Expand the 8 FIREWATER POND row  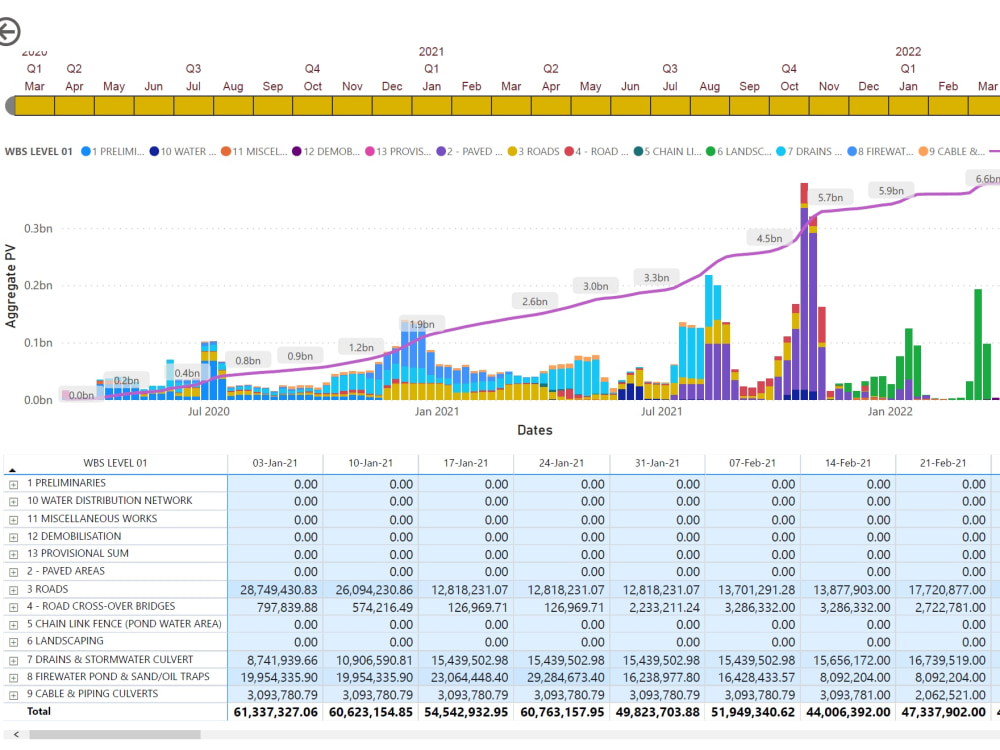click(13, 677)
